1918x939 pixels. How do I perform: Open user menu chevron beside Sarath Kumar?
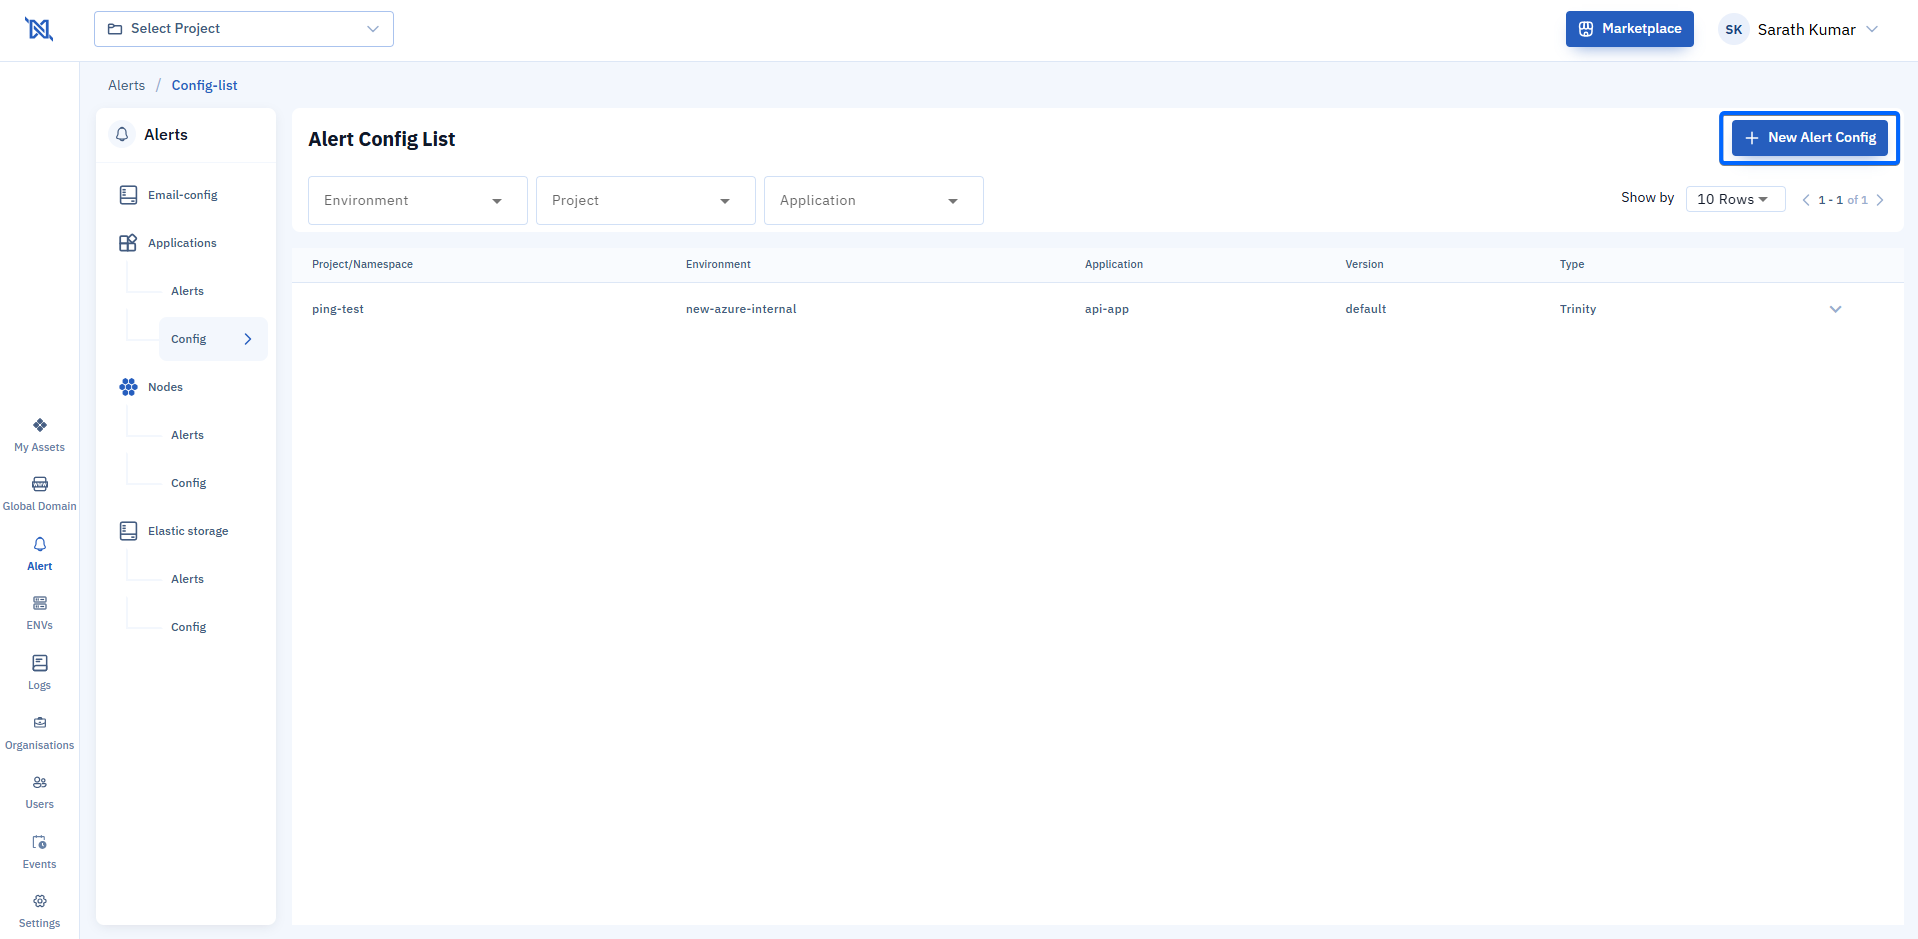[x=1872, y=29]
